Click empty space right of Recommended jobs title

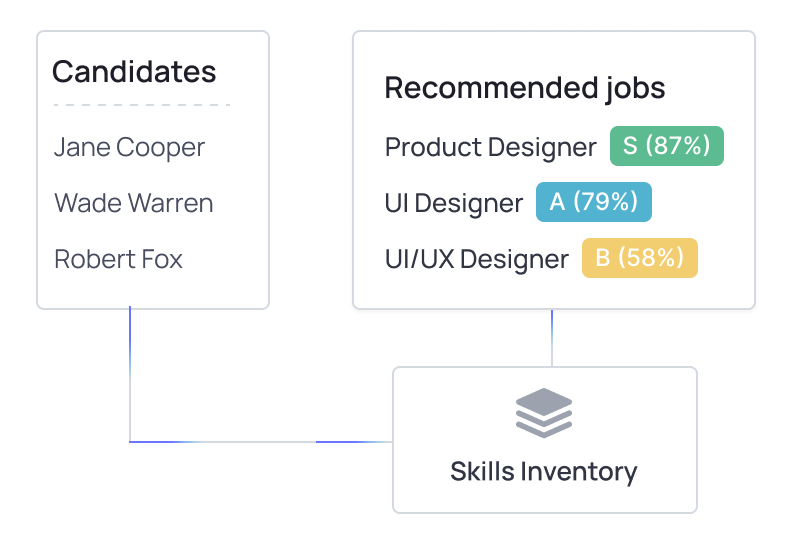click(x=708, y=88)
